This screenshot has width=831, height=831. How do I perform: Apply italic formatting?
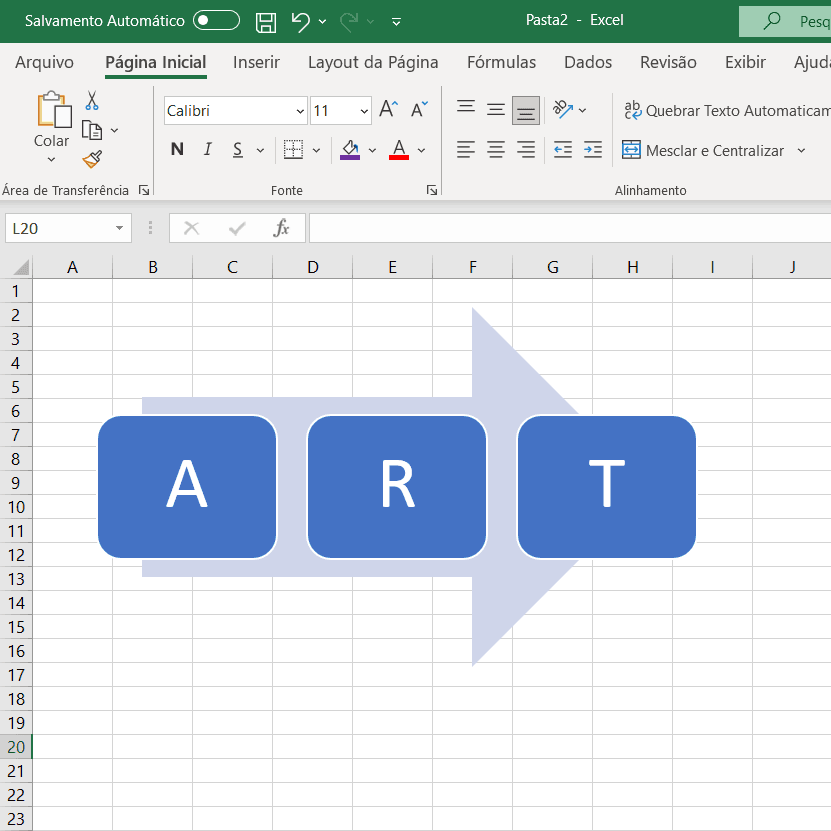(207, 149)
